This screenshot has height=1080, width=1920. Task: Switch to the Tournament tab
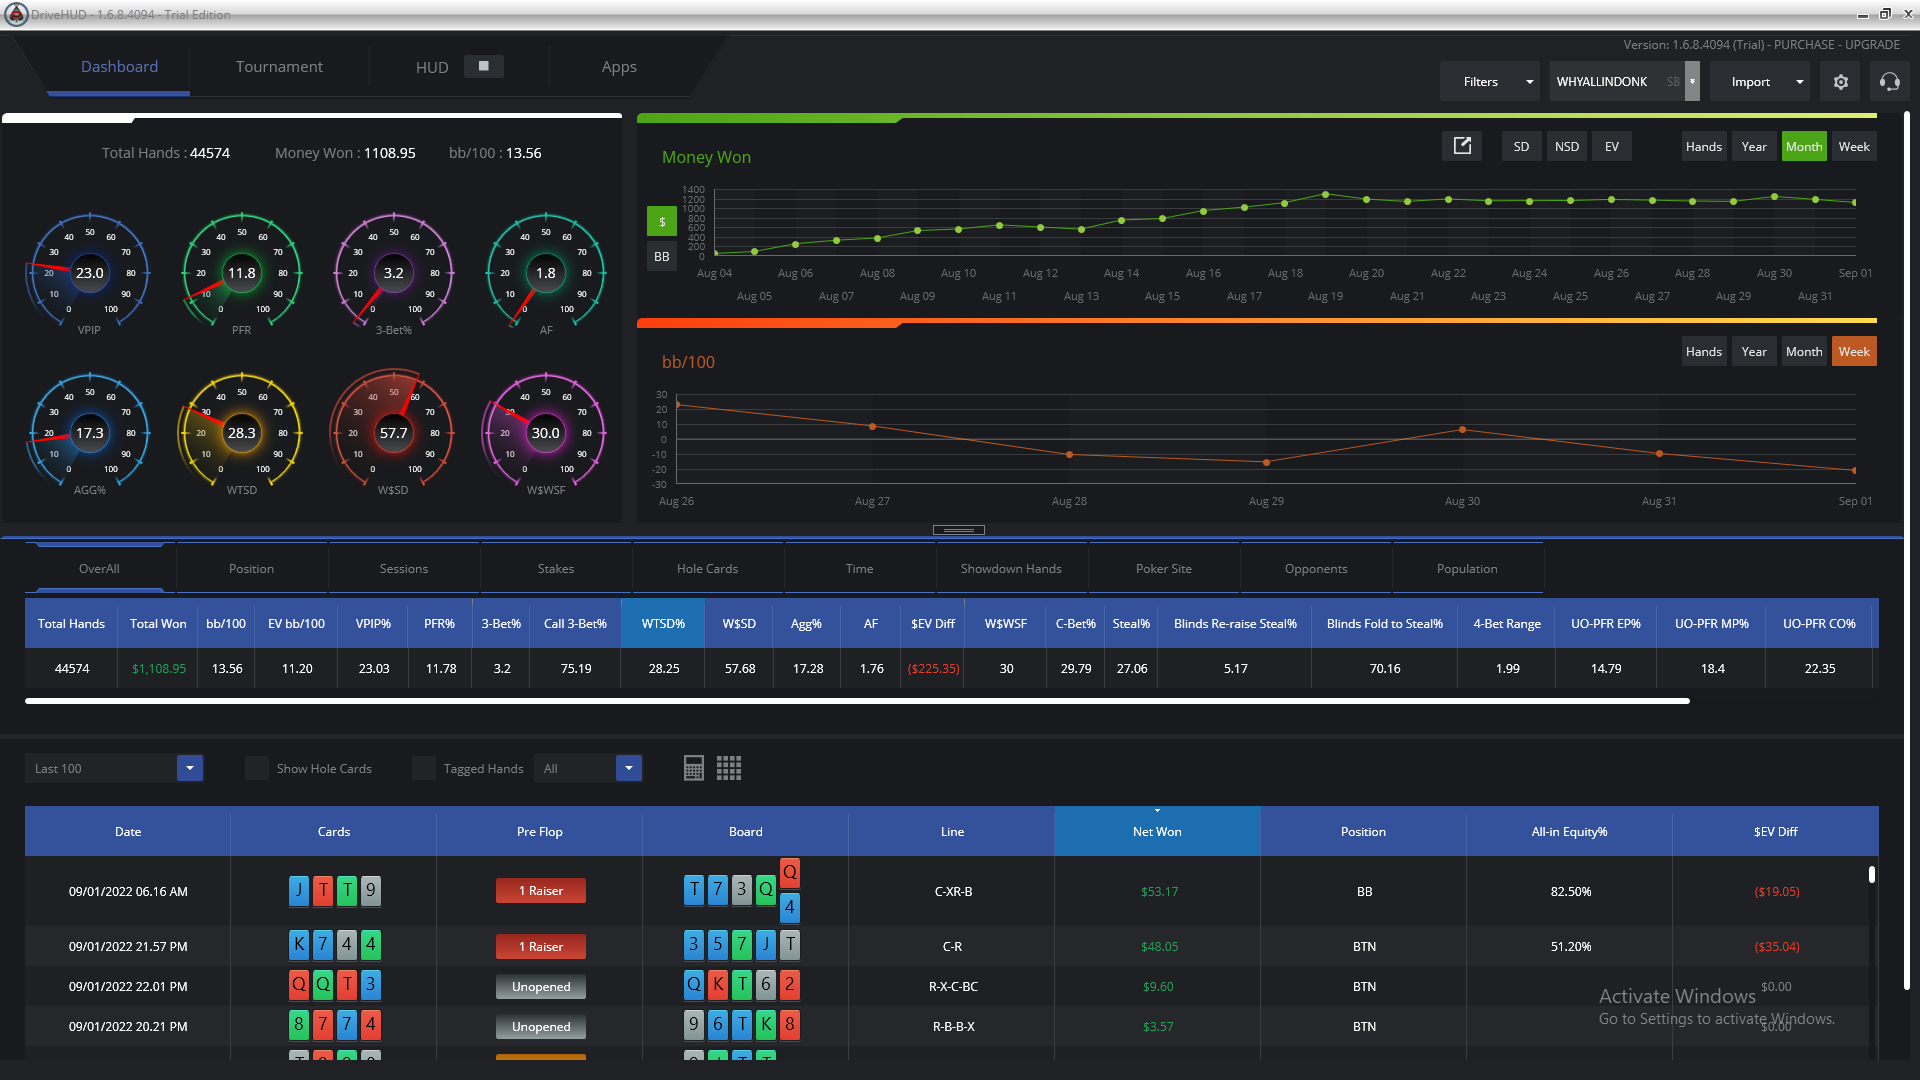(279, 67)
